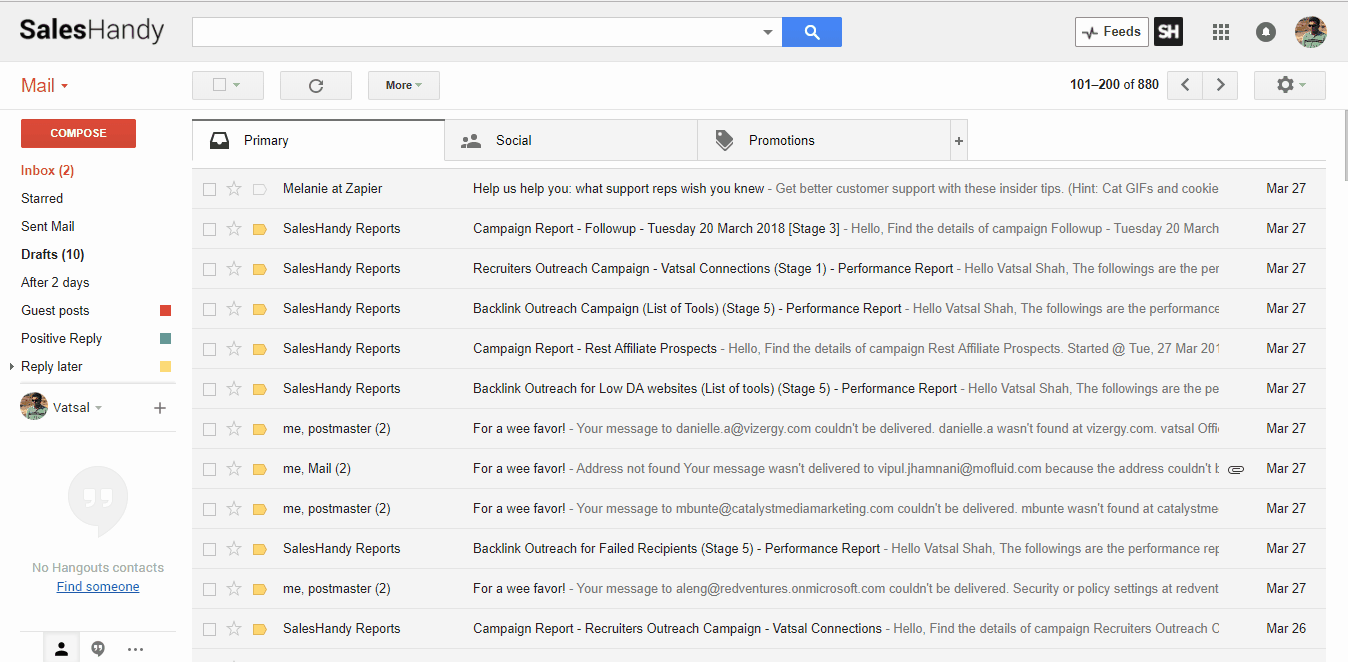This screenshot has width=1348, height=662.
Task: Click the blue search magnifier button
Action: [x=811, y=32]
